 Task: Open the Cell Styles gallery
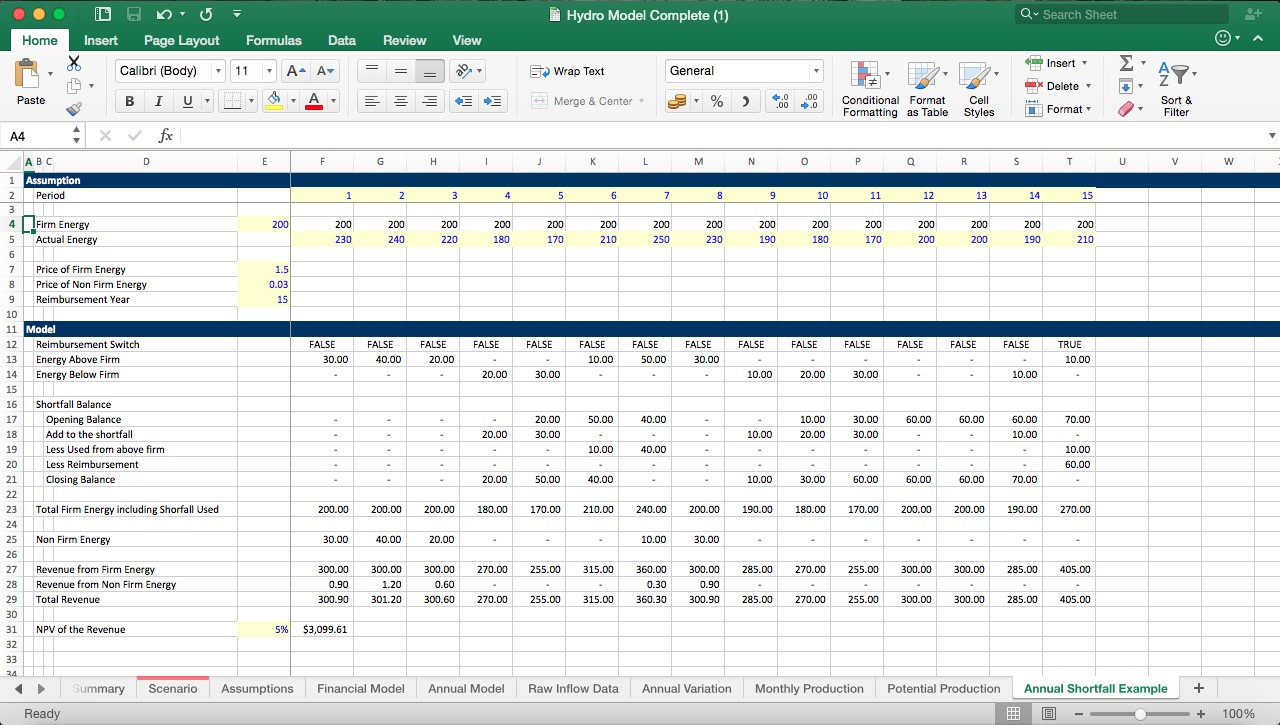point(979,88)
